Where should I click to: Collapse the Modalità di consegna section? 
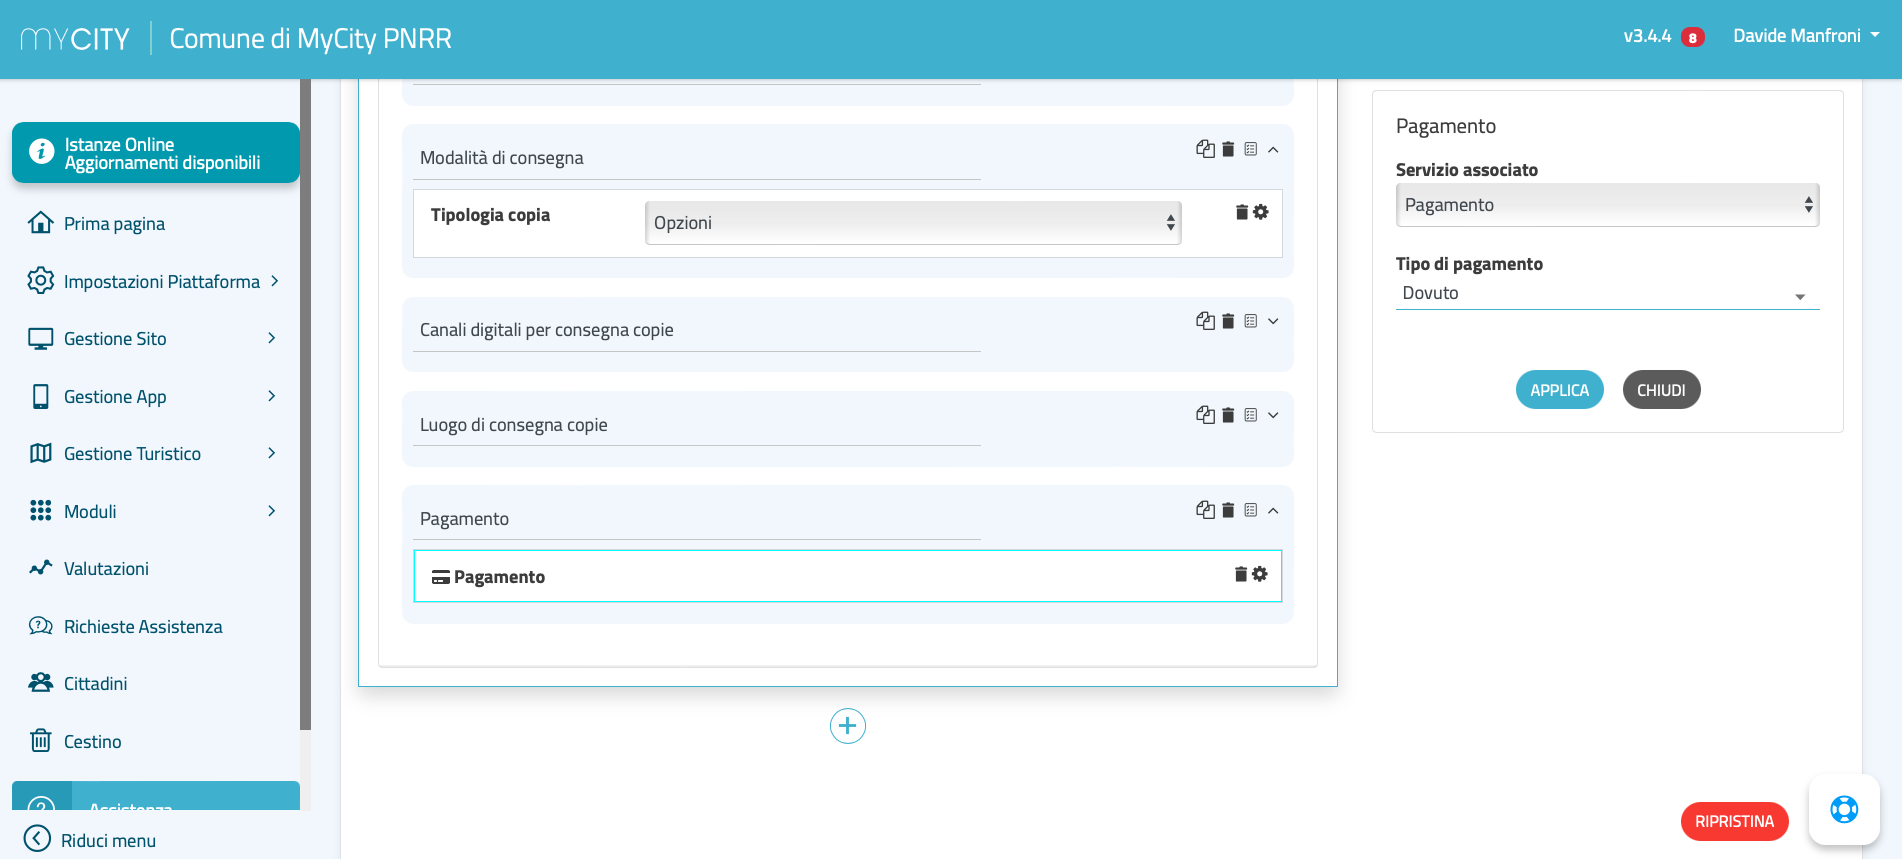click(1273, 150)
